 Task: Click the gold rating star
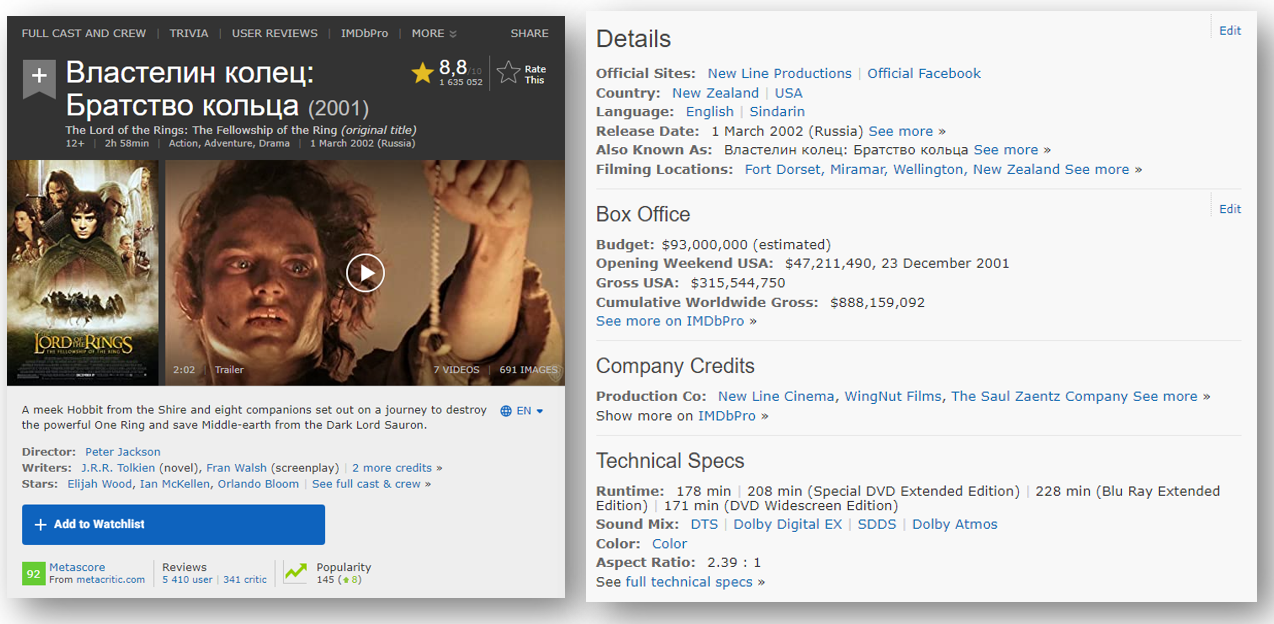422,72
